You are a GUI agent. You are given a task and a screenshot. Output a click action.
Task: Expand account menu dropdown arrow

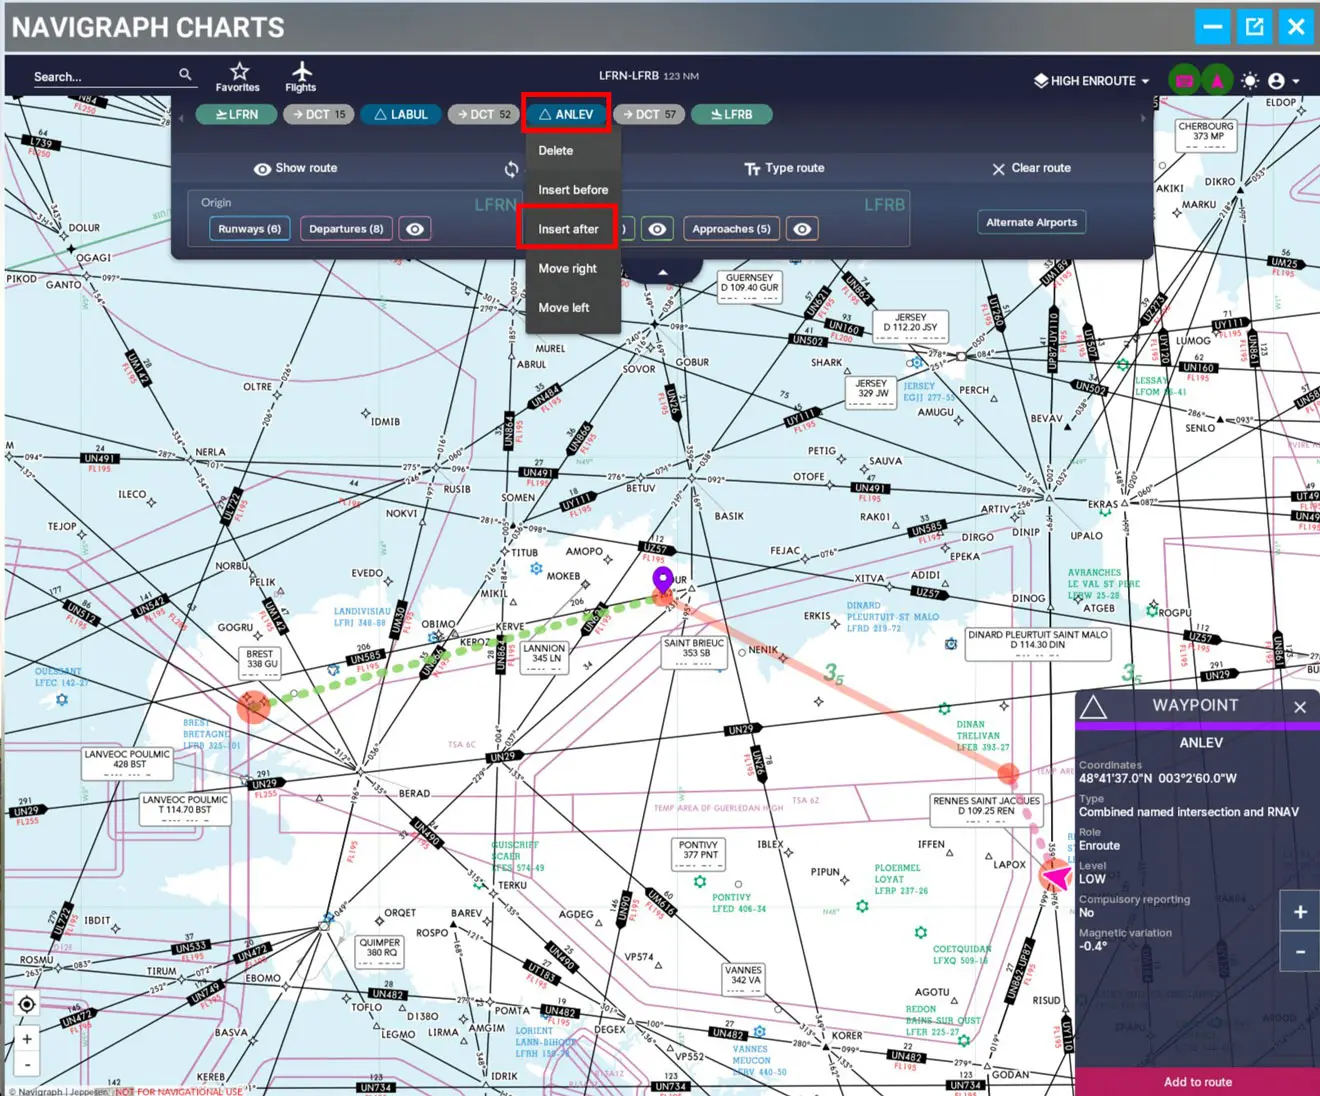pos(1296,81)
